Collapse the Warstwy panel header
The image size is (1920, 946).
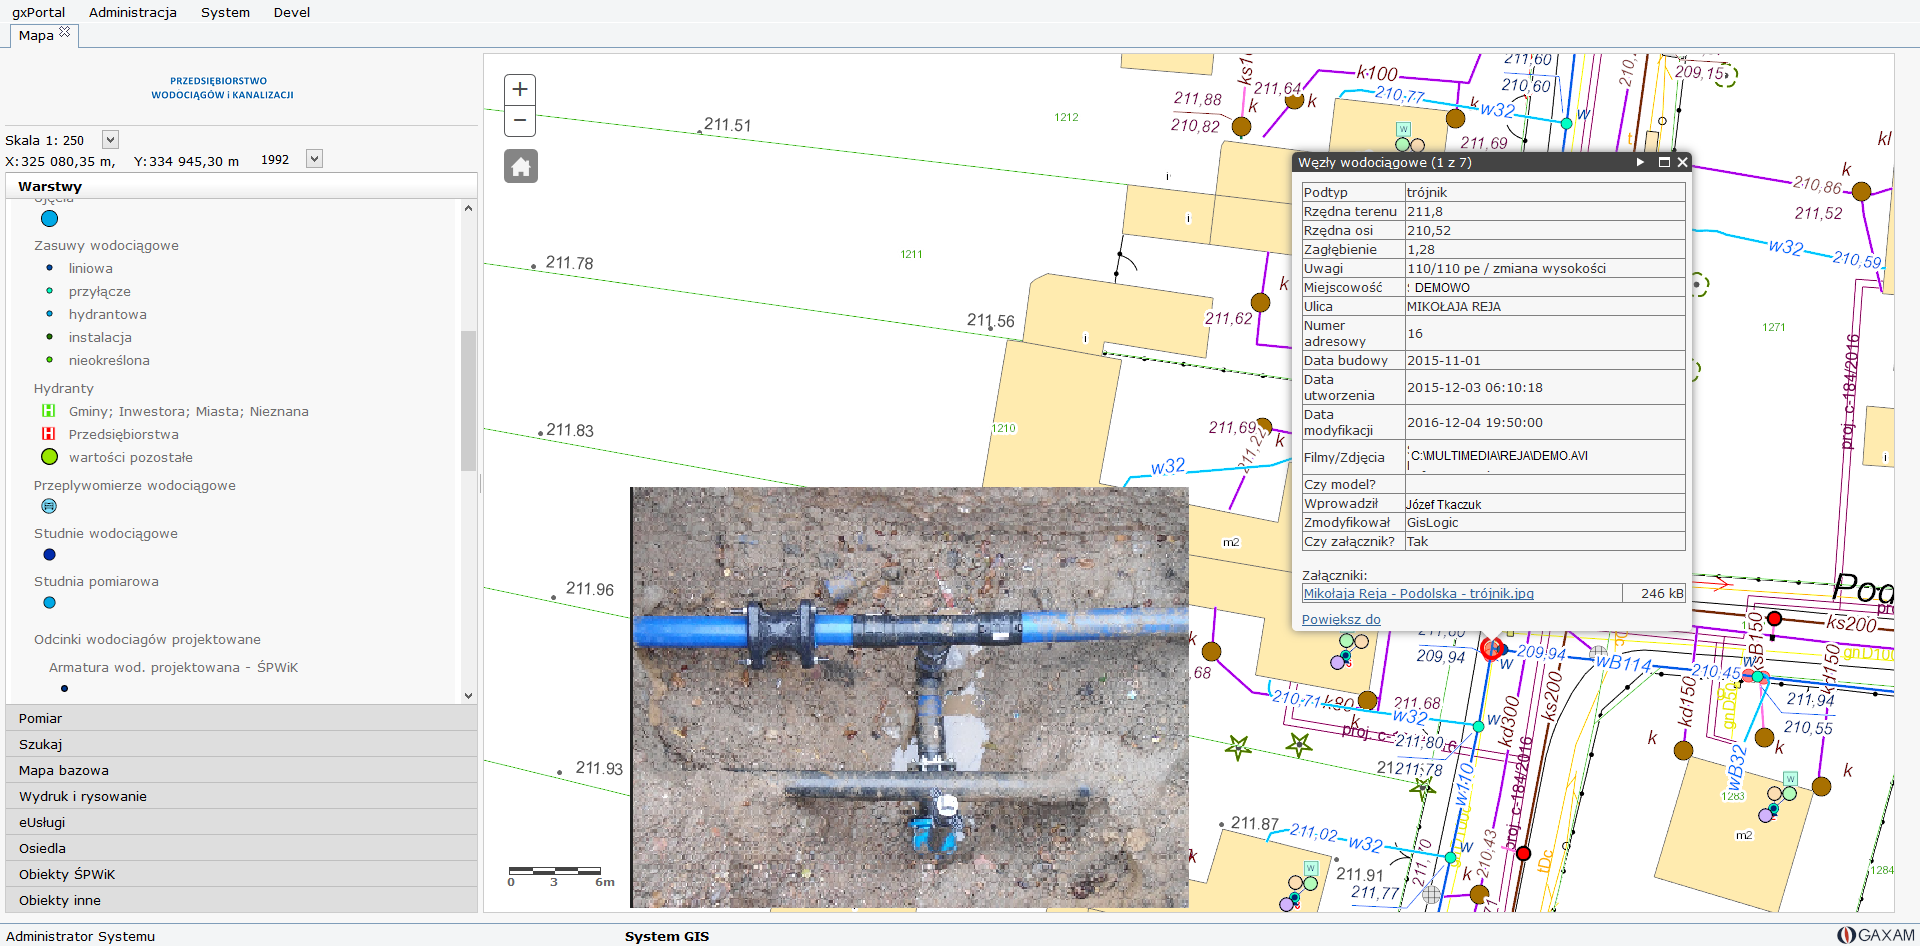[x=241, y=186]
